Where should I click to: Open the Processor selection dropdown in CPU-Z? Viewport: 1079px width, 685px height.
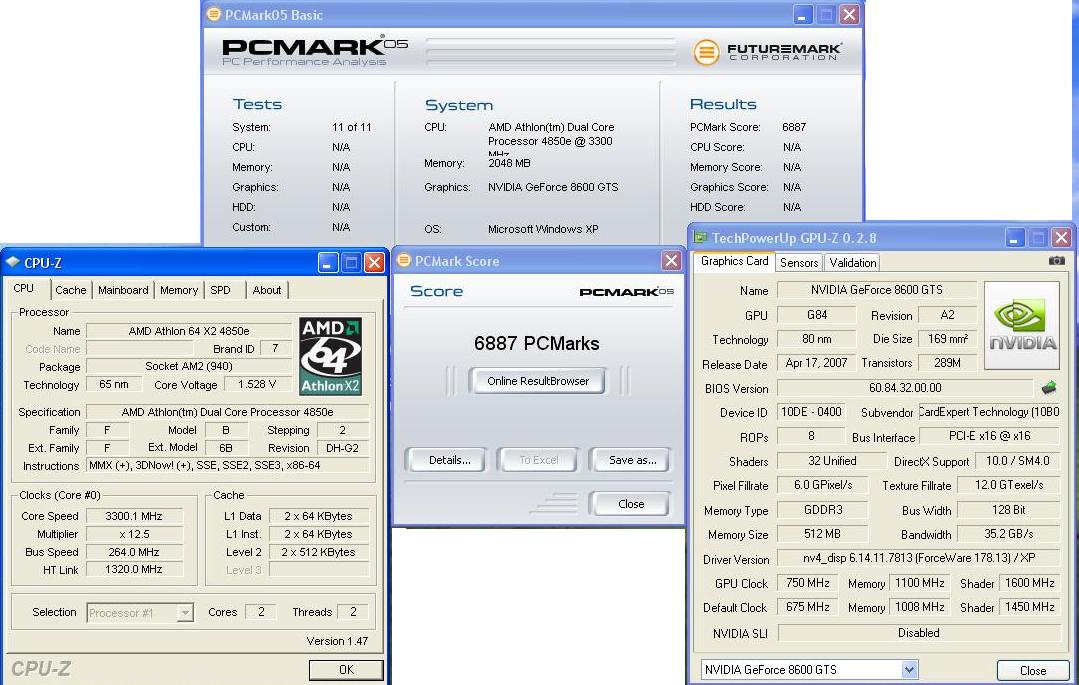point(184,613)
